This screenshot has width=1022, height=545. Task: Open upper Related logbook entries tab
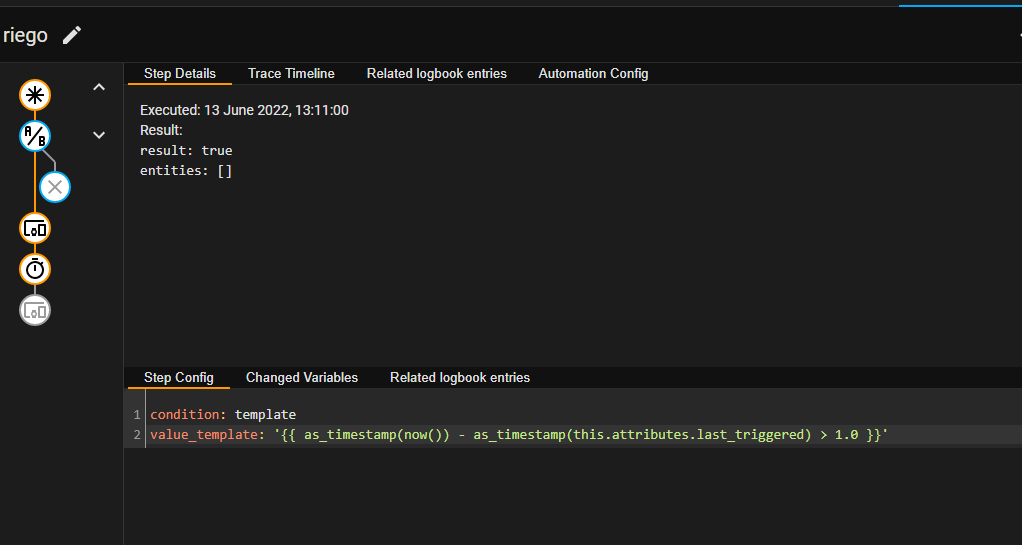(x=437, y=74)
